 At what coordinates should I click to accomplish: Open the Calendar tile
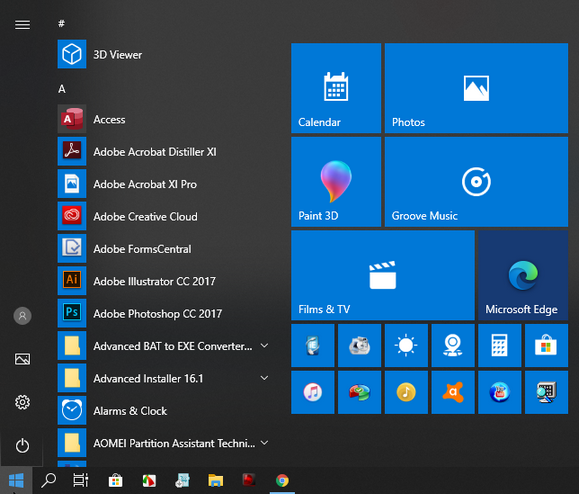pos(336,88)
